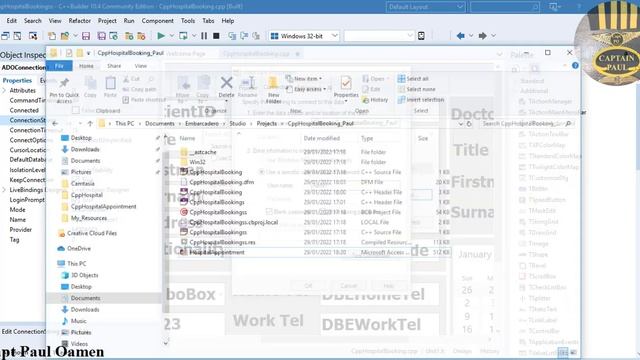Image resolution: width=640 pixels, height=360 pixels.
Task: Open the Component menu
Action: point(158,20)
